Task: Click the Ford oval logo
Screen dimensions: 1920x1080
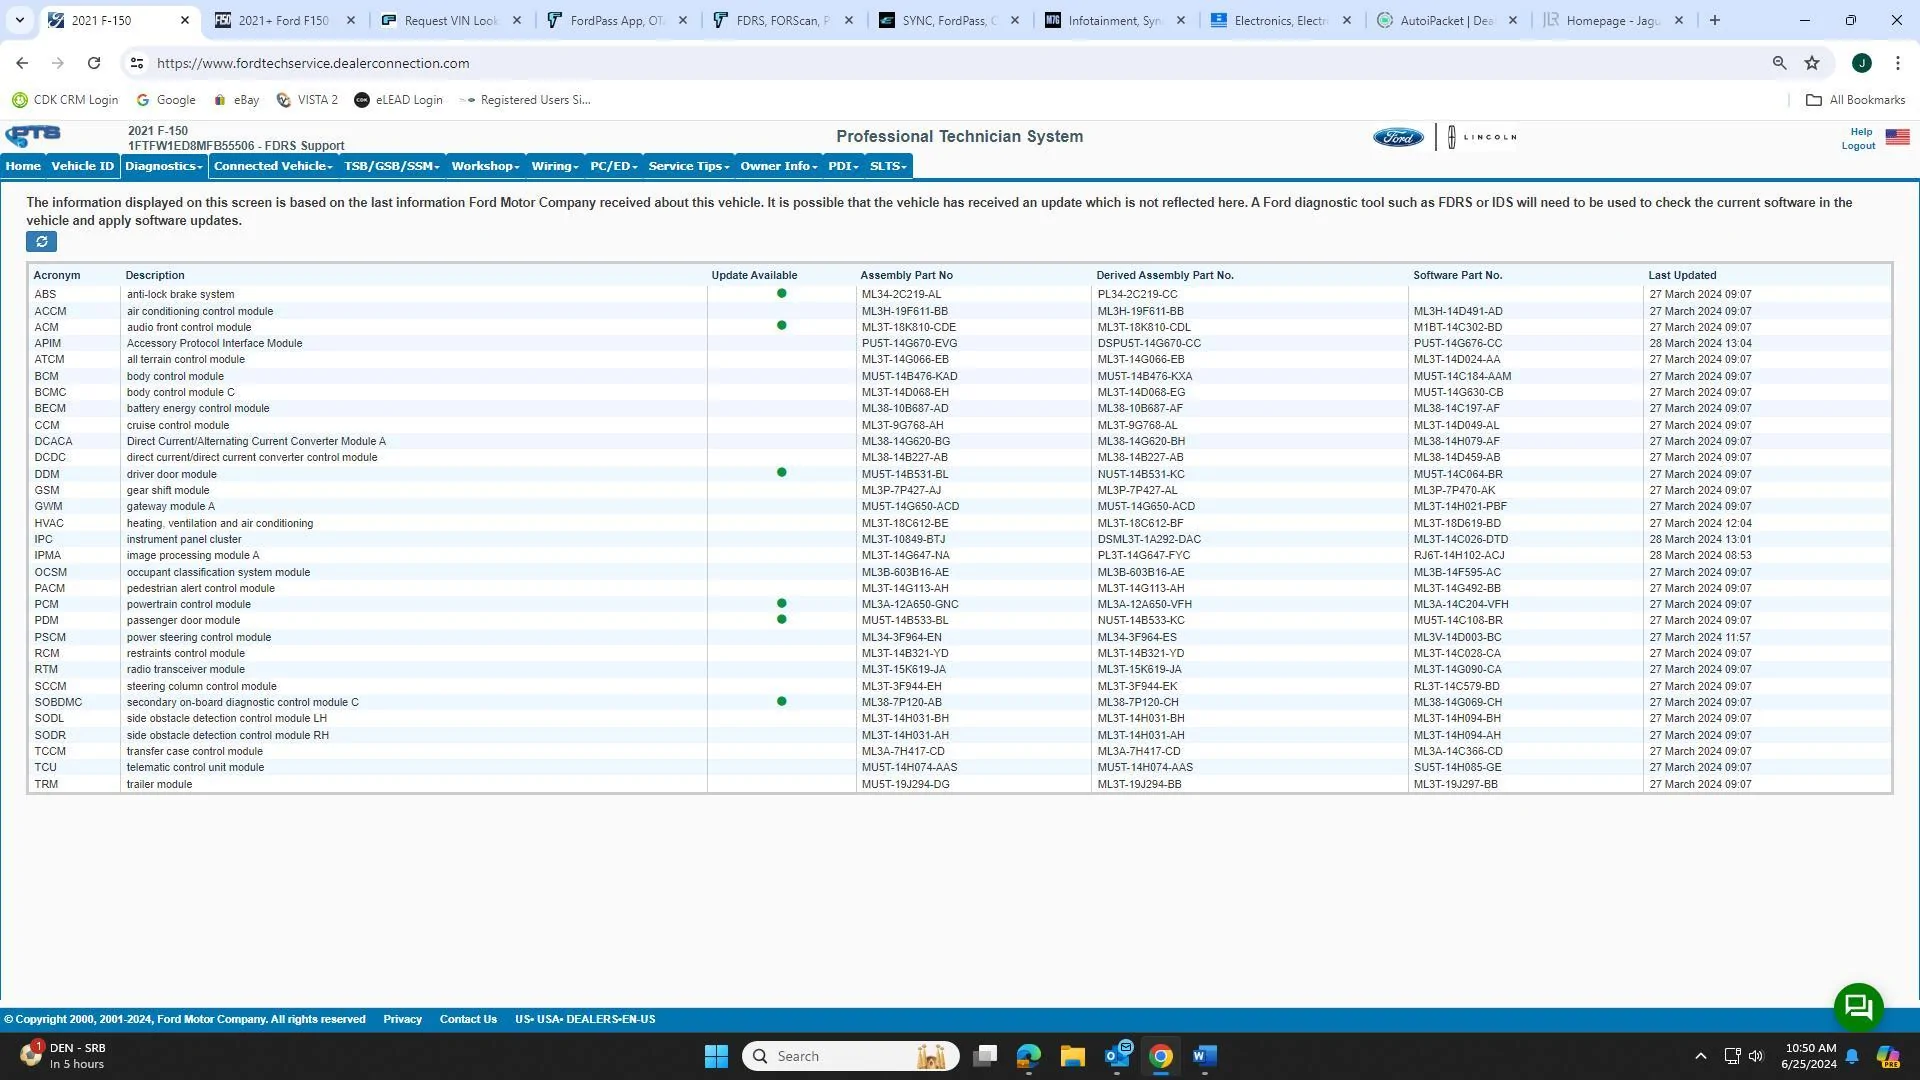Action: (x=1397, y=137)
